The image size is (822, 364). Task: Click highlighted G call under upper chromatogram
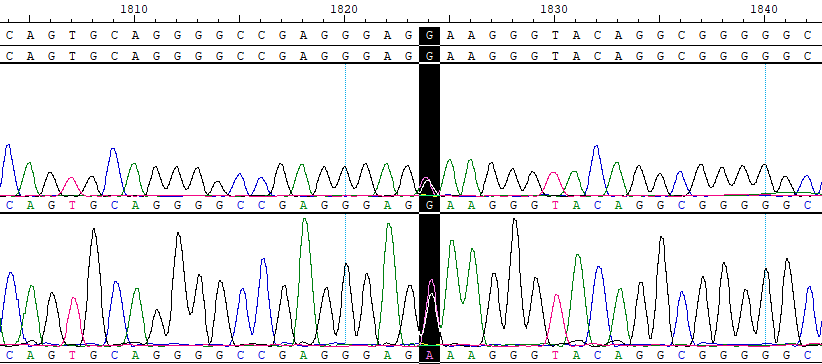pos(429,205)
